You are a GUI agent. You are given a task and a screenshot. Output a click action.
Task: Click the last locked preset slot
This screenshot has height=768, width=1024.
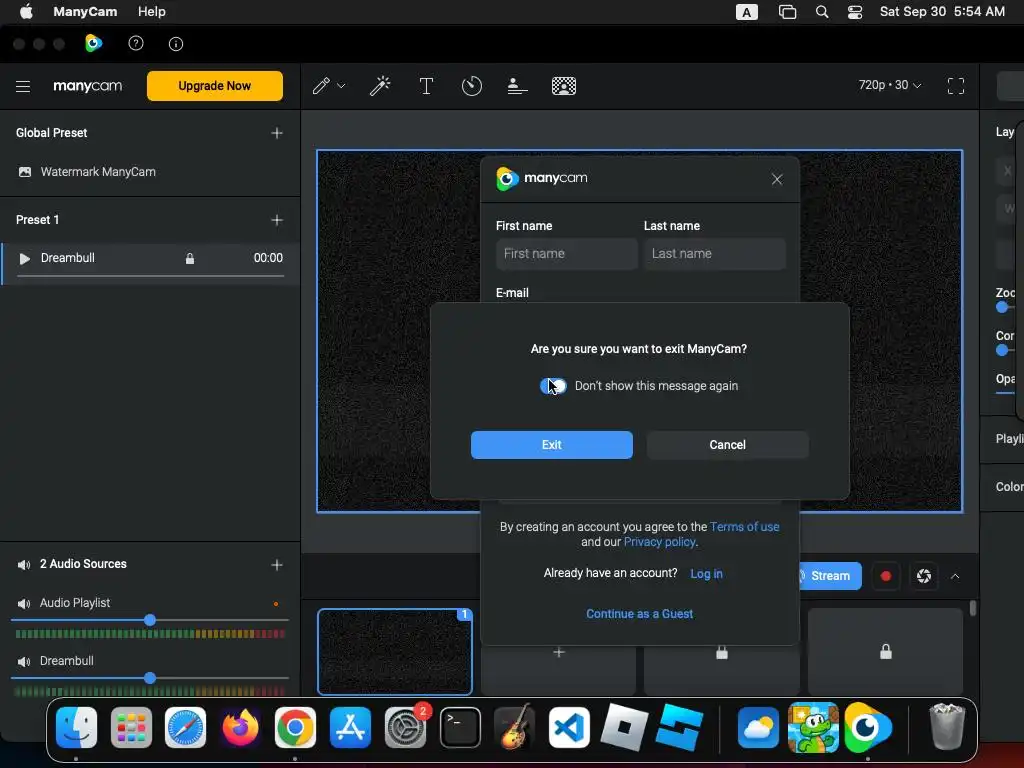click(x=885, y=652)
